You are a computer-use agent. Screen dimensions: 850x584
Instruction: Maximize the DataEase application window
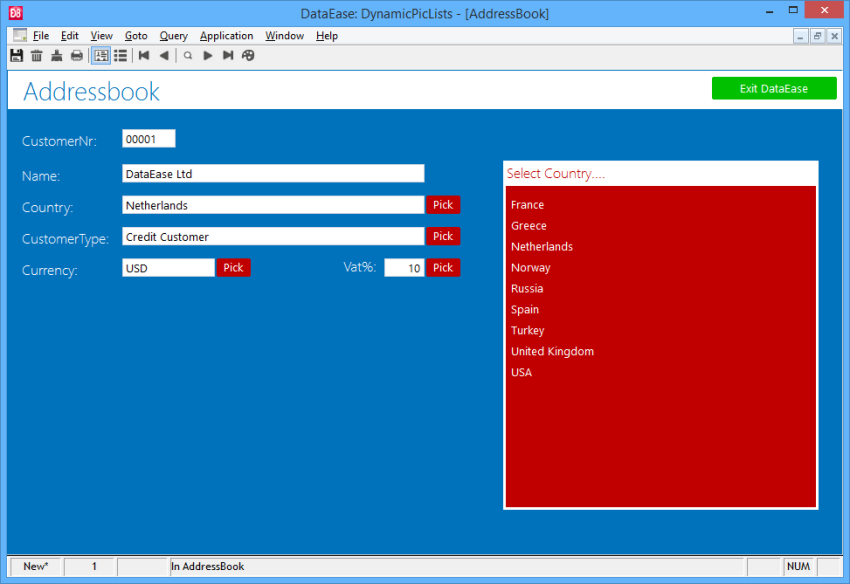(793, 10)
